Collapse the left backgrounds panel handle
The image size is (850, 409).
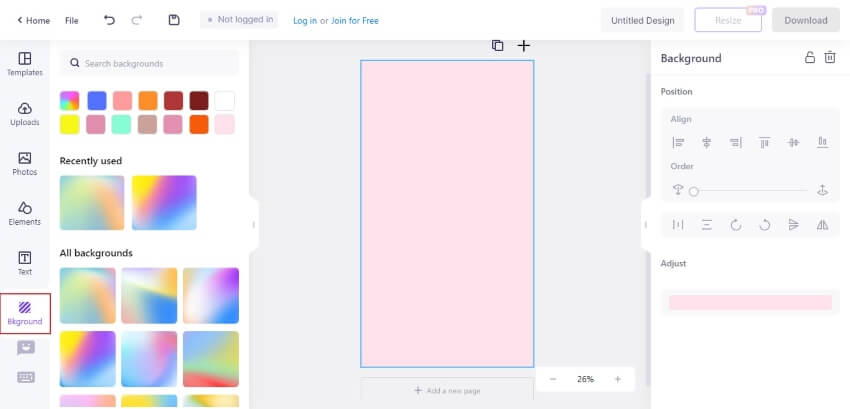[253, 225]
